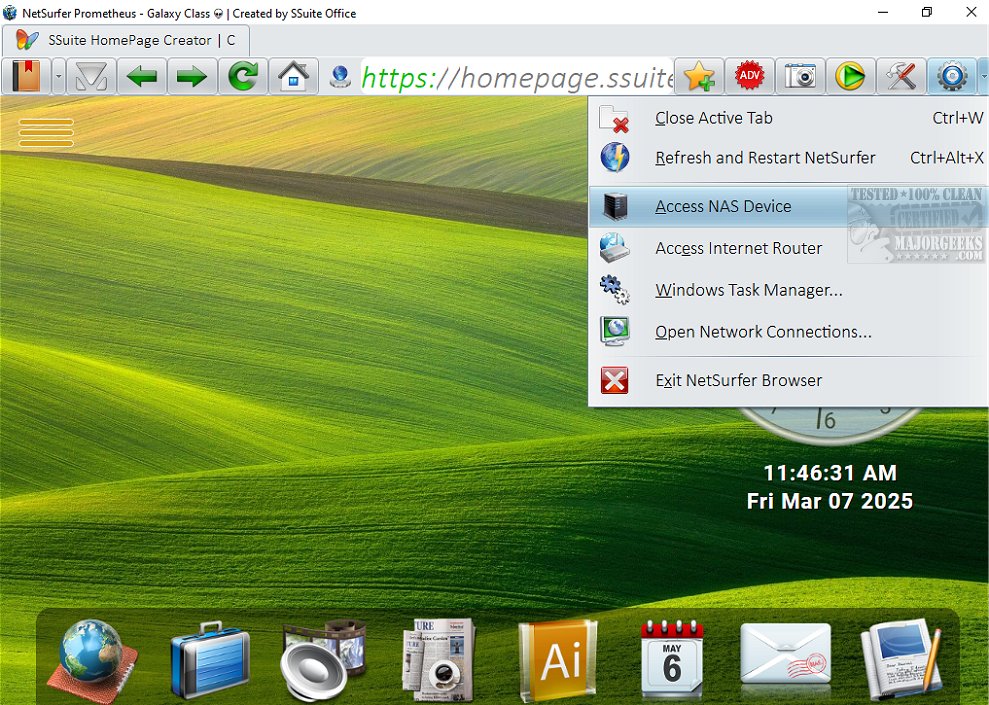Click the down-triangle toolbar button
This screenshot has width=989, height=705.
coord(91,76)
